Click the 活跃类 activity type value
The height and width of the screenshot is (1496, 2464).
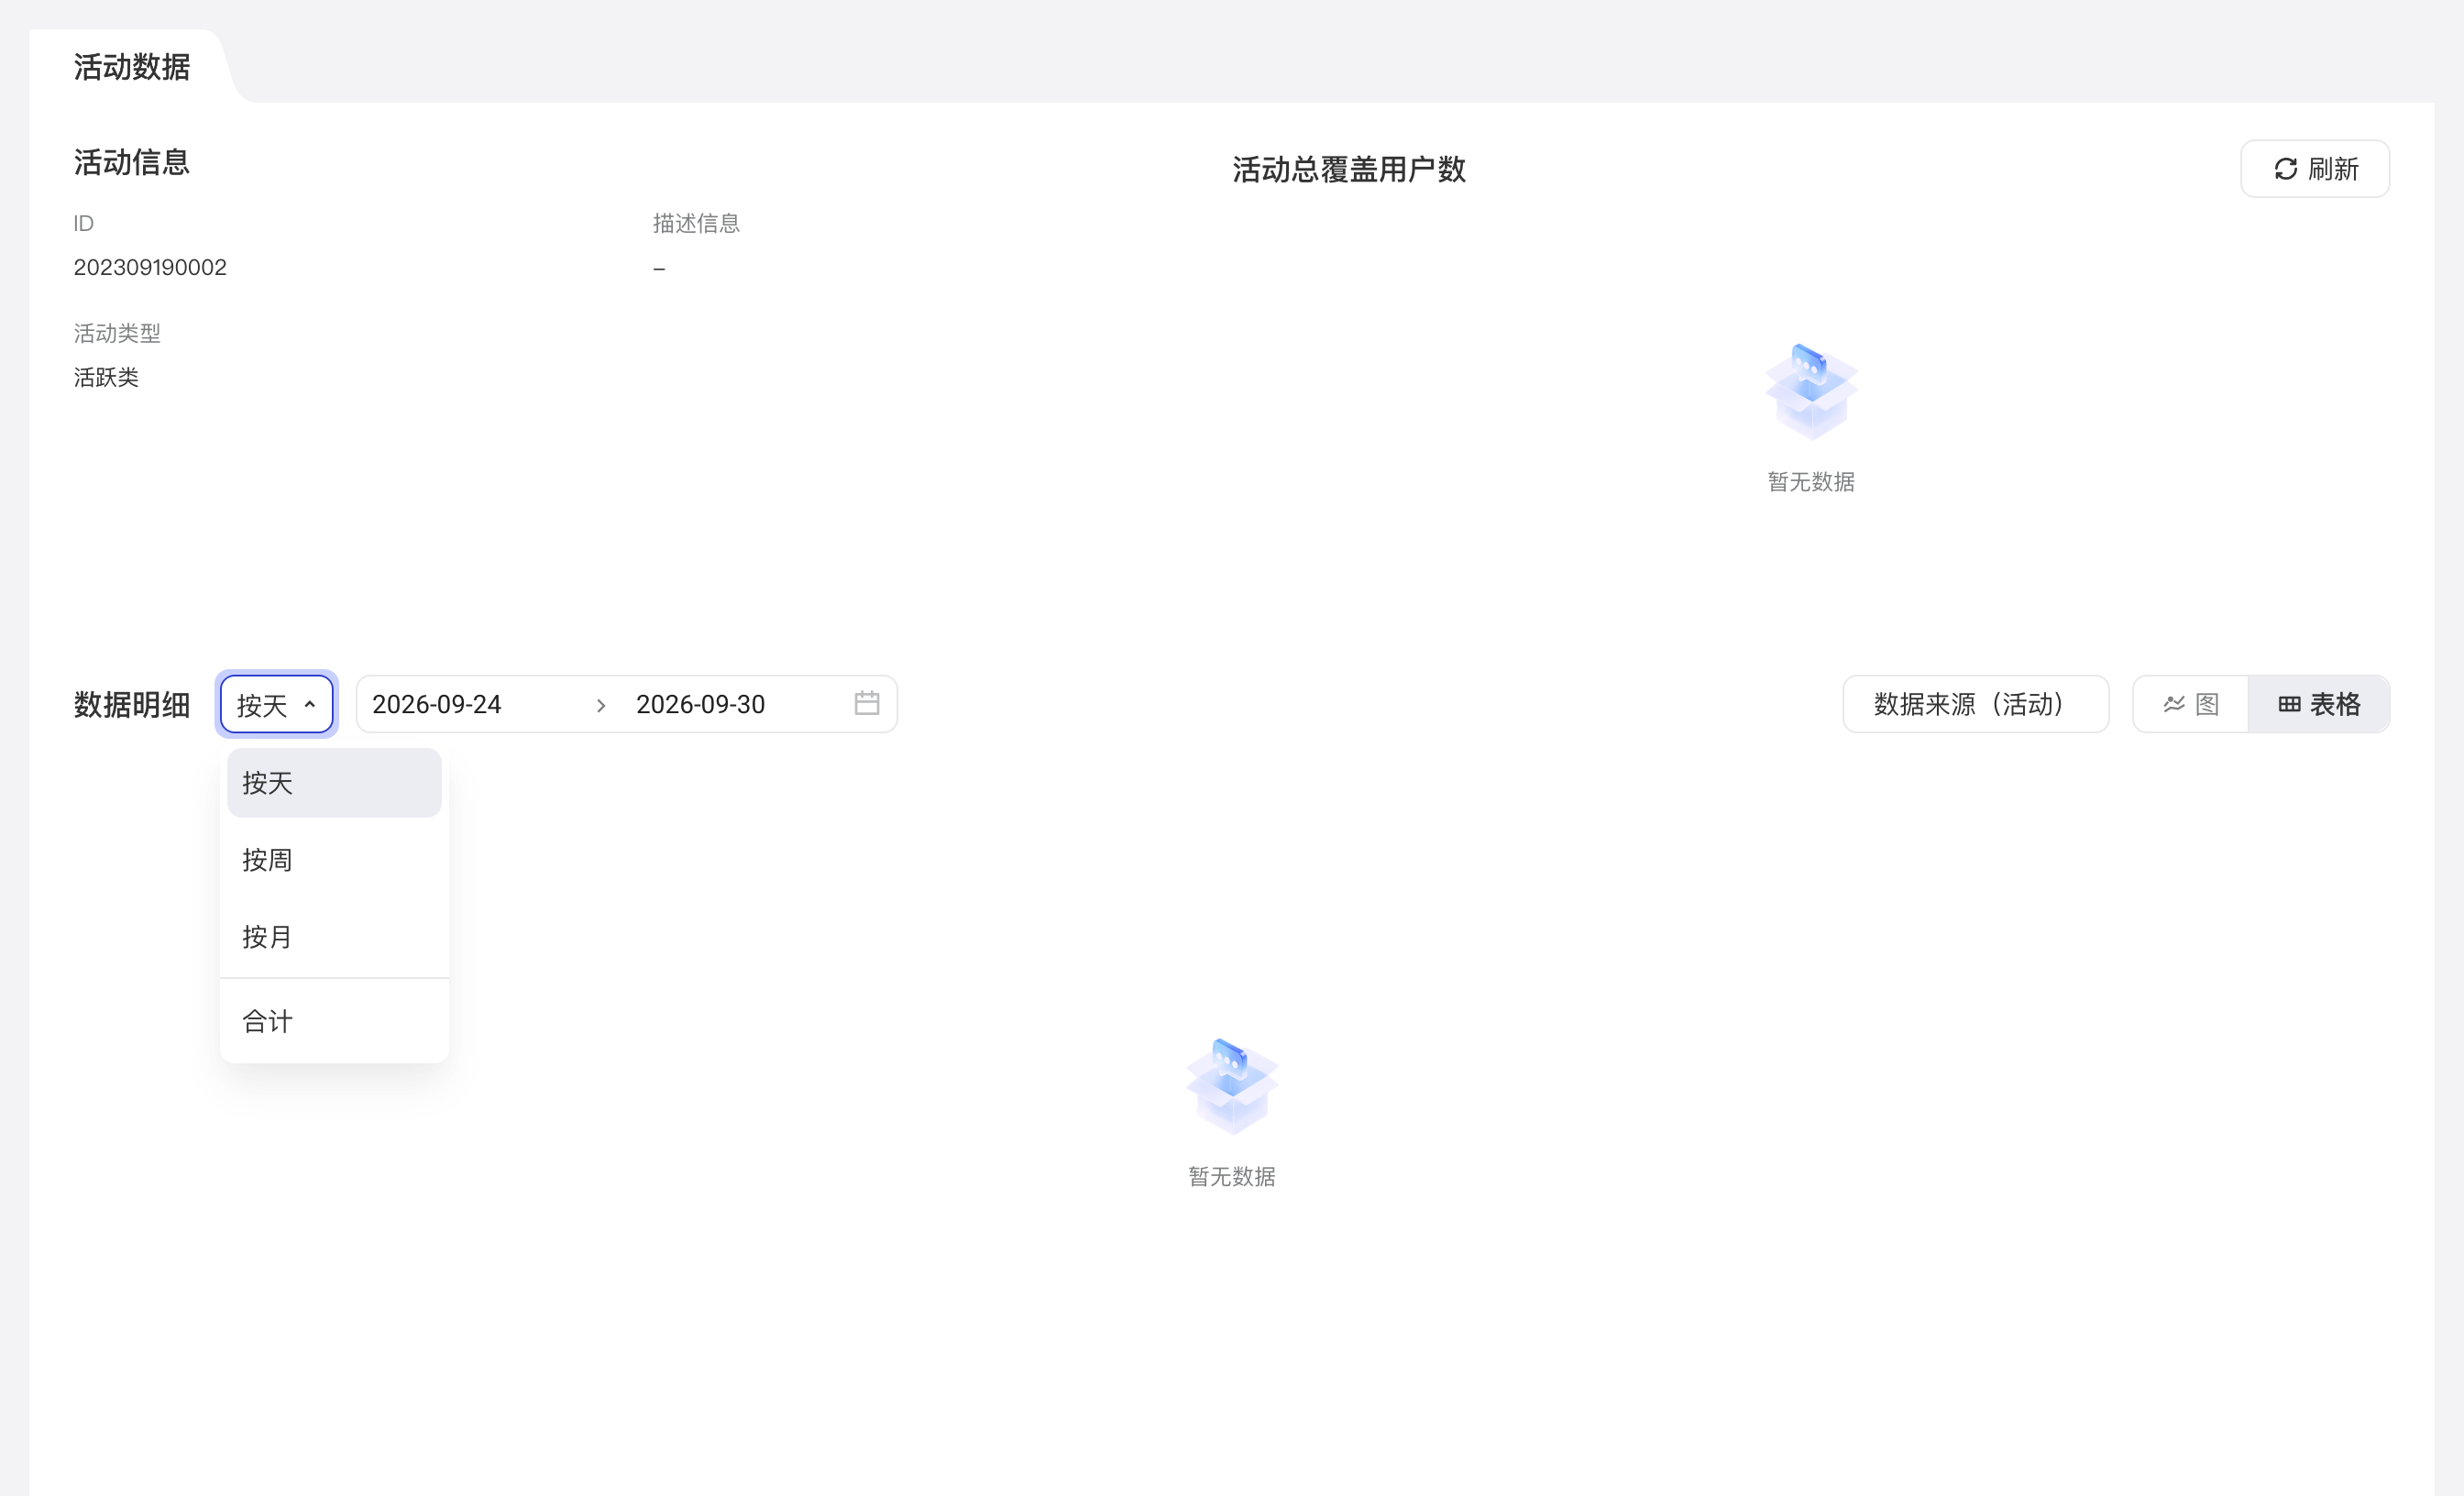coord(106,377)
